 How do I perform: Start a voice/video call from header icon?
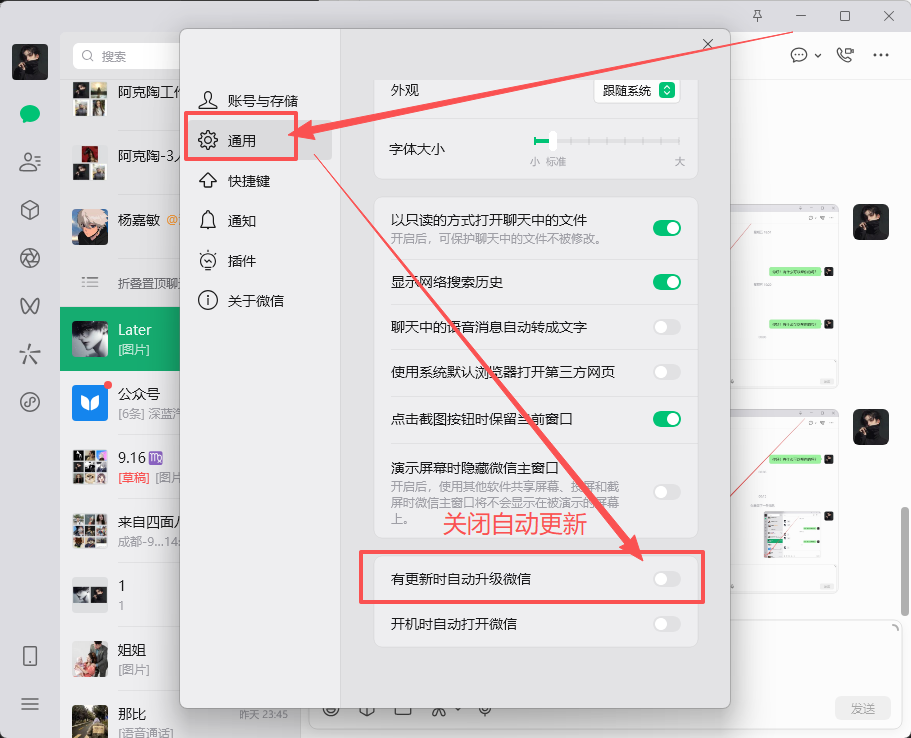click(x=845, y=55)
